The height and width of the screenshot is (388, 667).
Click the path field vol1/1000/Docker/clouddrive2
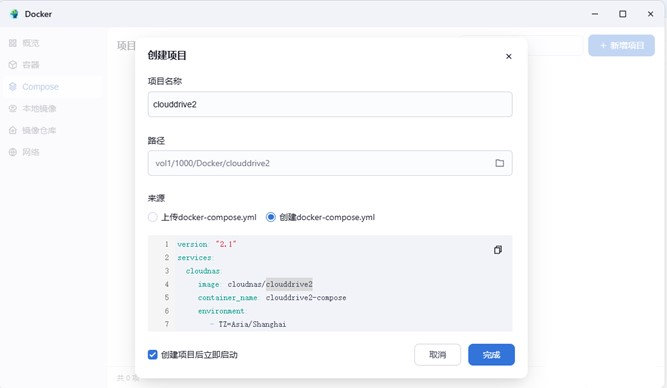[x=330, y=163]
